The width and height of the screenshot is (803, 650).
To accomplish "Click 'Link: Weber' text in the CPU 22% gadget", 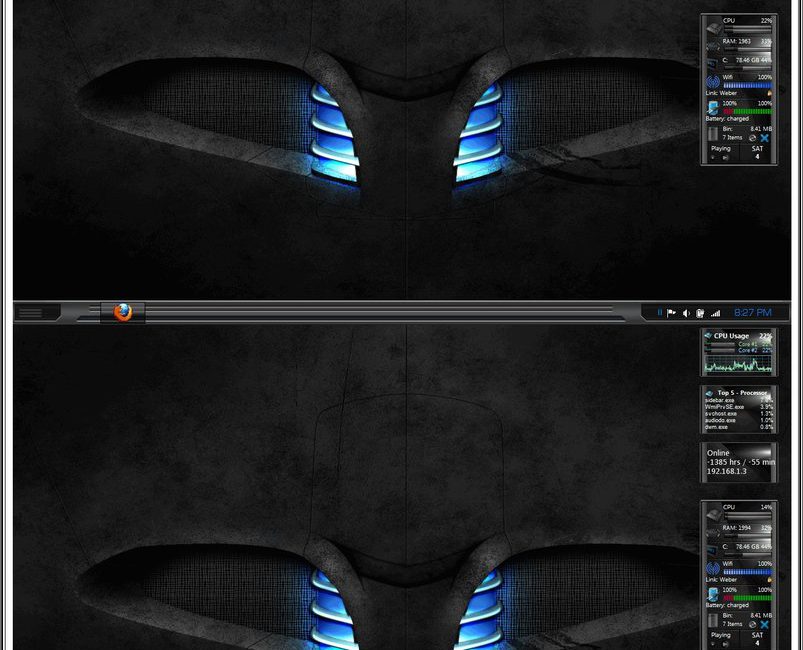I will [721, 93].
